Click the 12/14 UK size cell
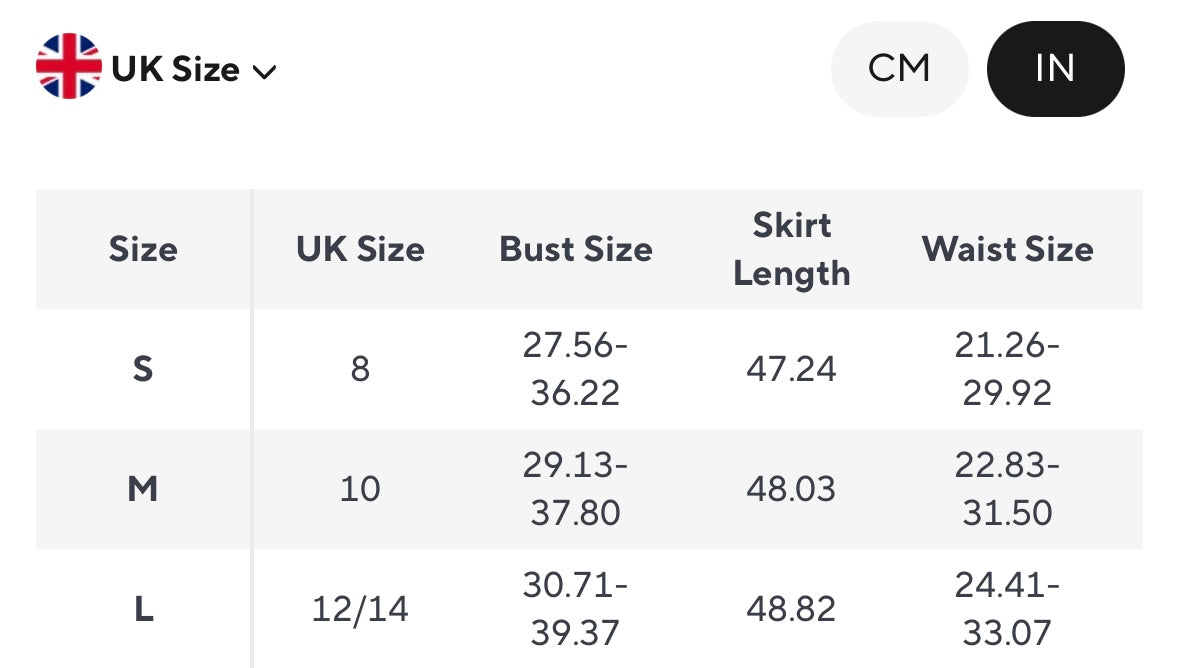The height and width of the screenshot is (668, 1179). (x=360, y=609)
